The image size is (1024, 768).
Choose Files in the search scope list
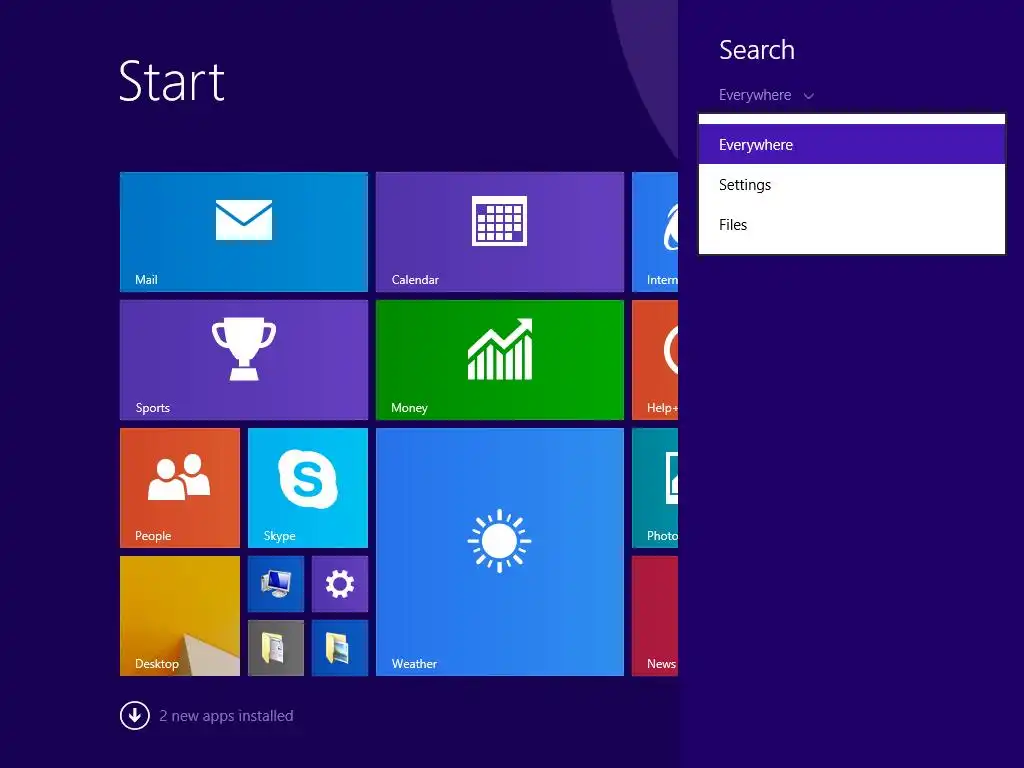pos(852,225)
